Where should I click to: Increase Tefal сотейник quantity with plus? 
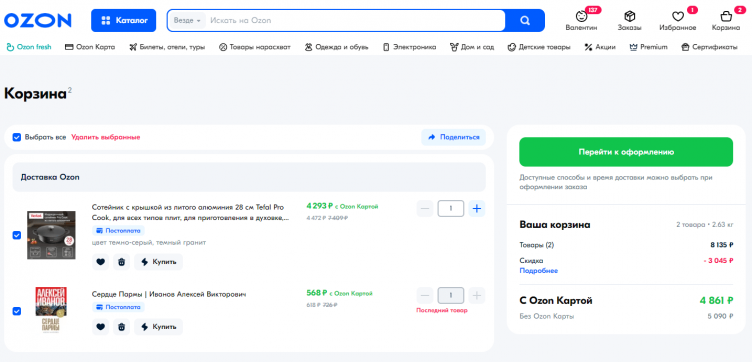(x=477, y=209)
